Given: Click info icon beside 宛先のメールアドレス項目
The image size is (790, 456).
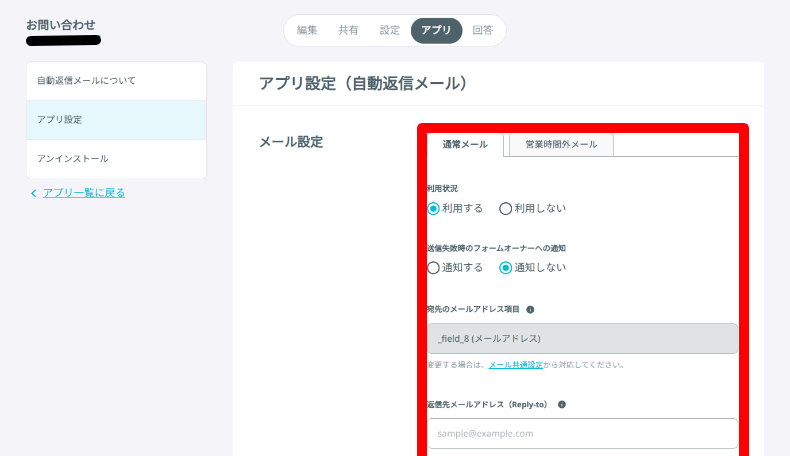Looking at the screenshot, I should pos(530,310).
